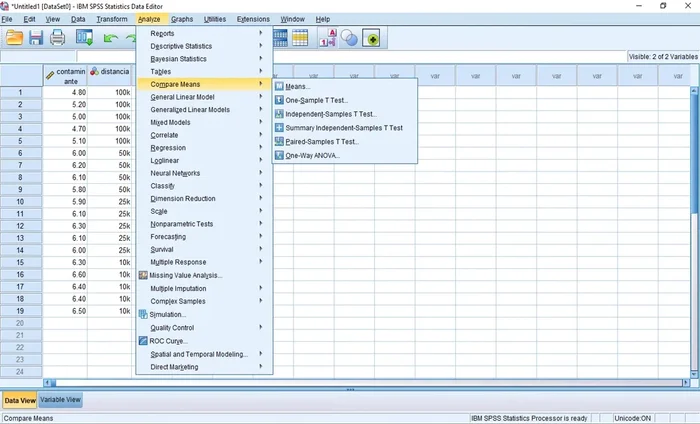
Task: Open Paired-Samples T Test dialog
Action: [321, 142]
